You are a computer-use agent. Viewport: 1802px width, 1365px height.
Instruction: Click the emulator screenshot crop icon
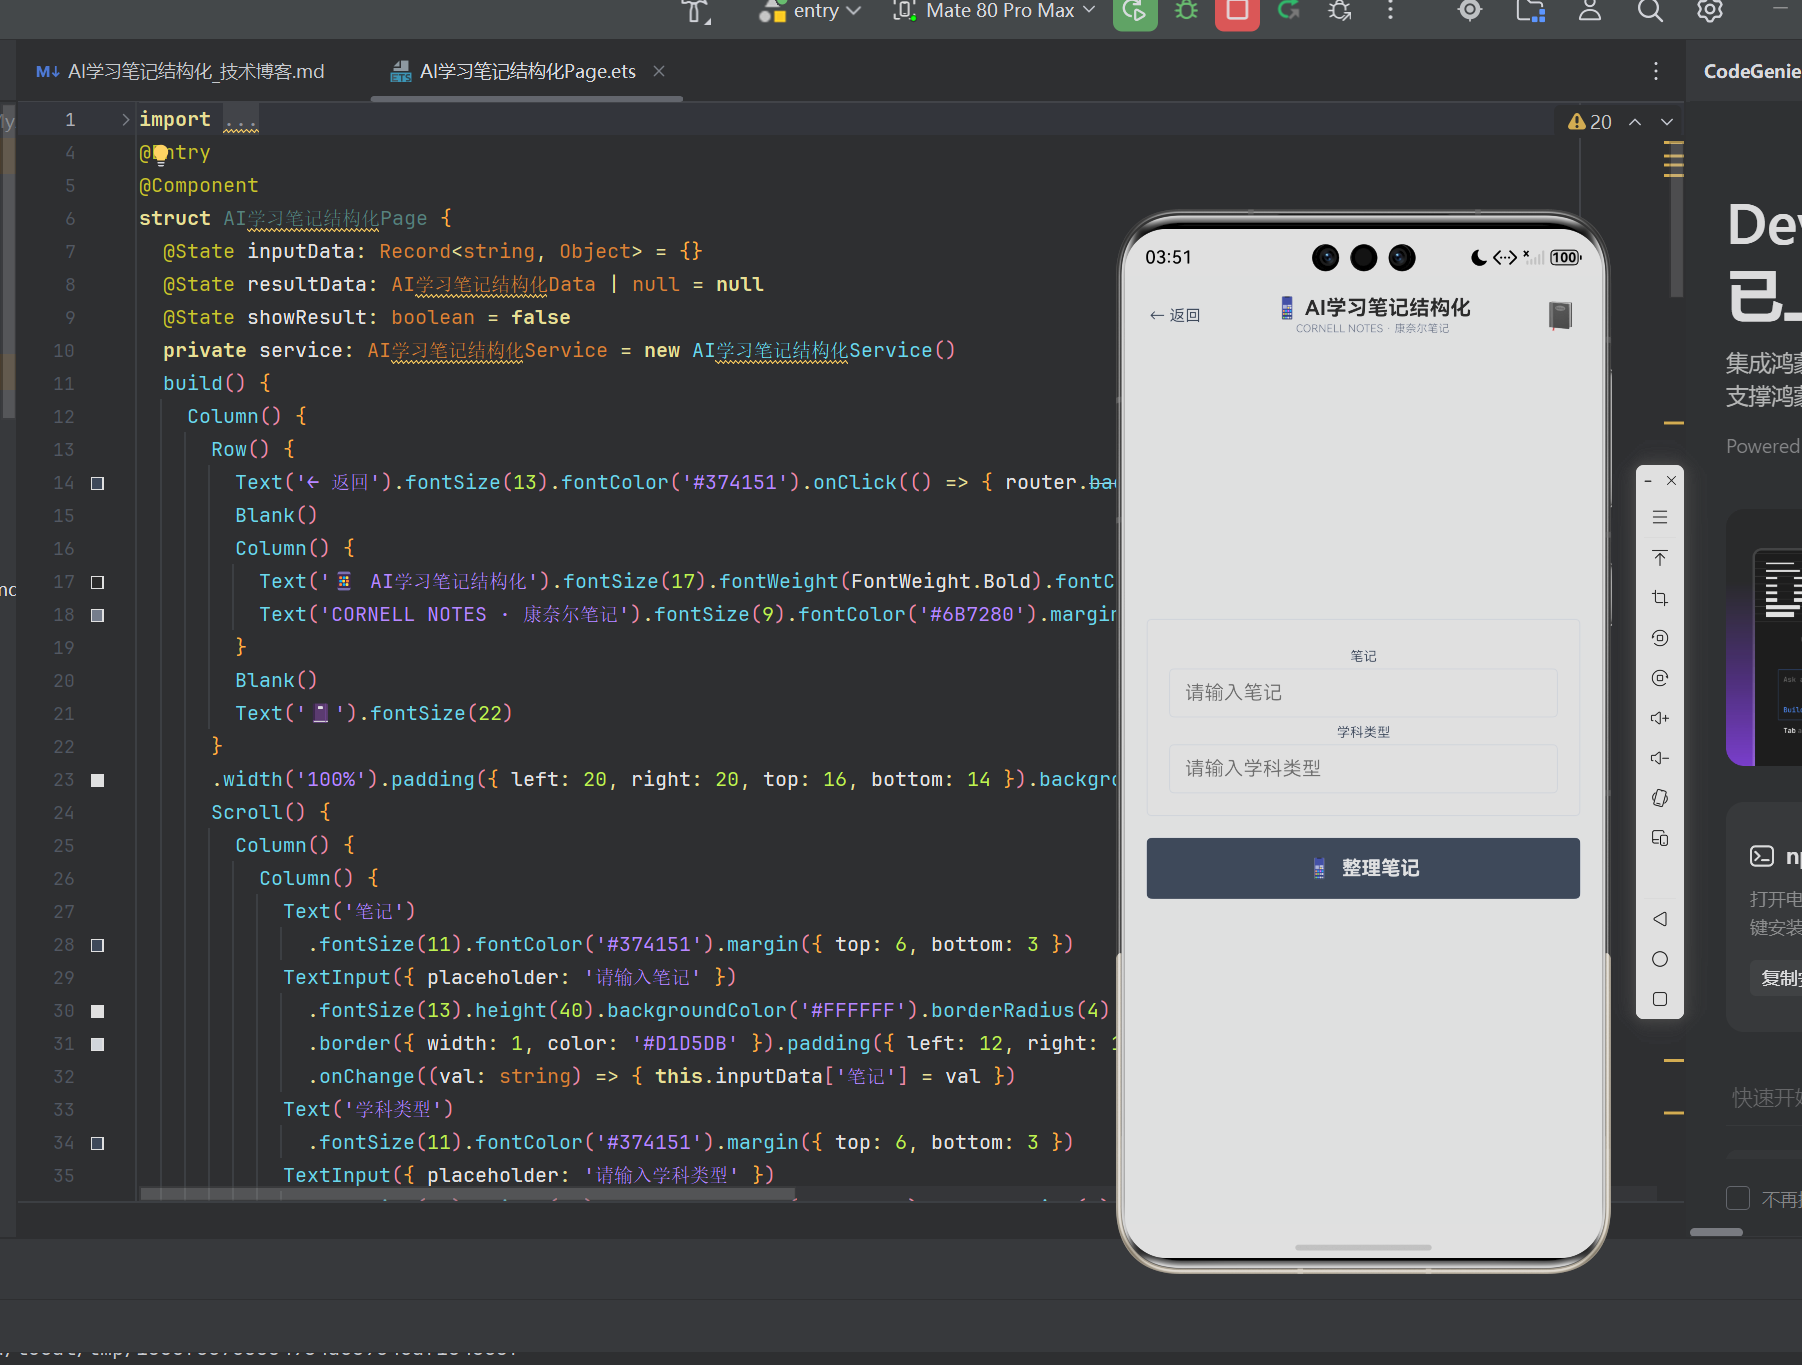coord(1660,598)
